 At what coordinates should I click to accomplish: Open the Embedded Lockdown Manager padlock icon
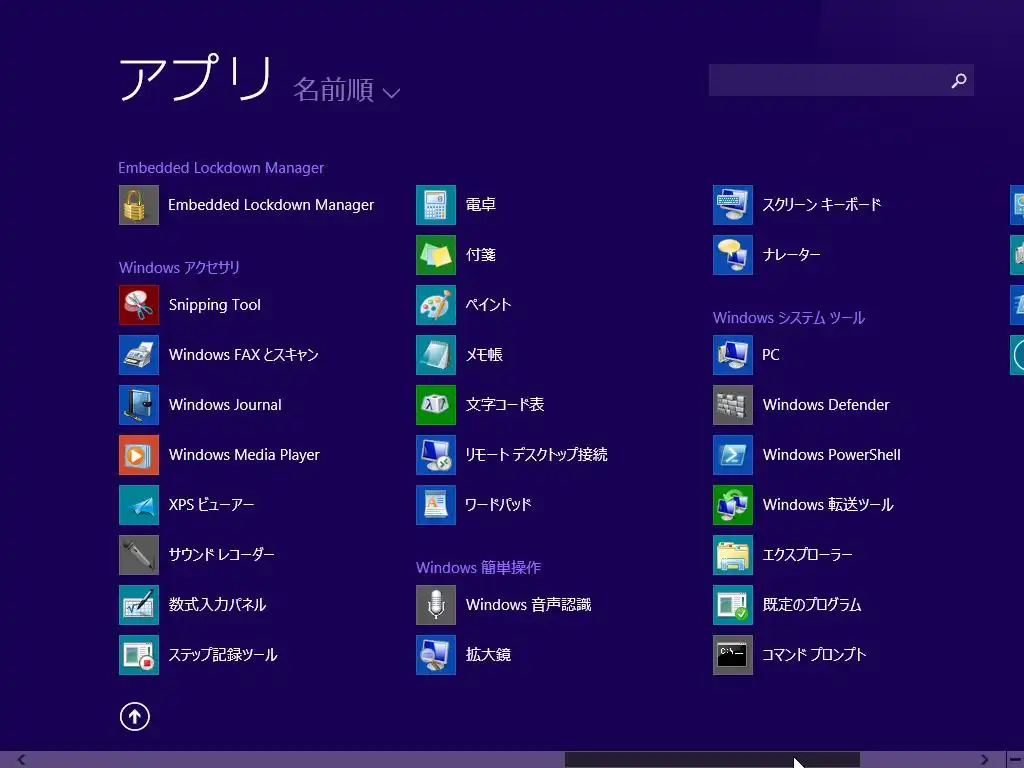coord(138,205)
